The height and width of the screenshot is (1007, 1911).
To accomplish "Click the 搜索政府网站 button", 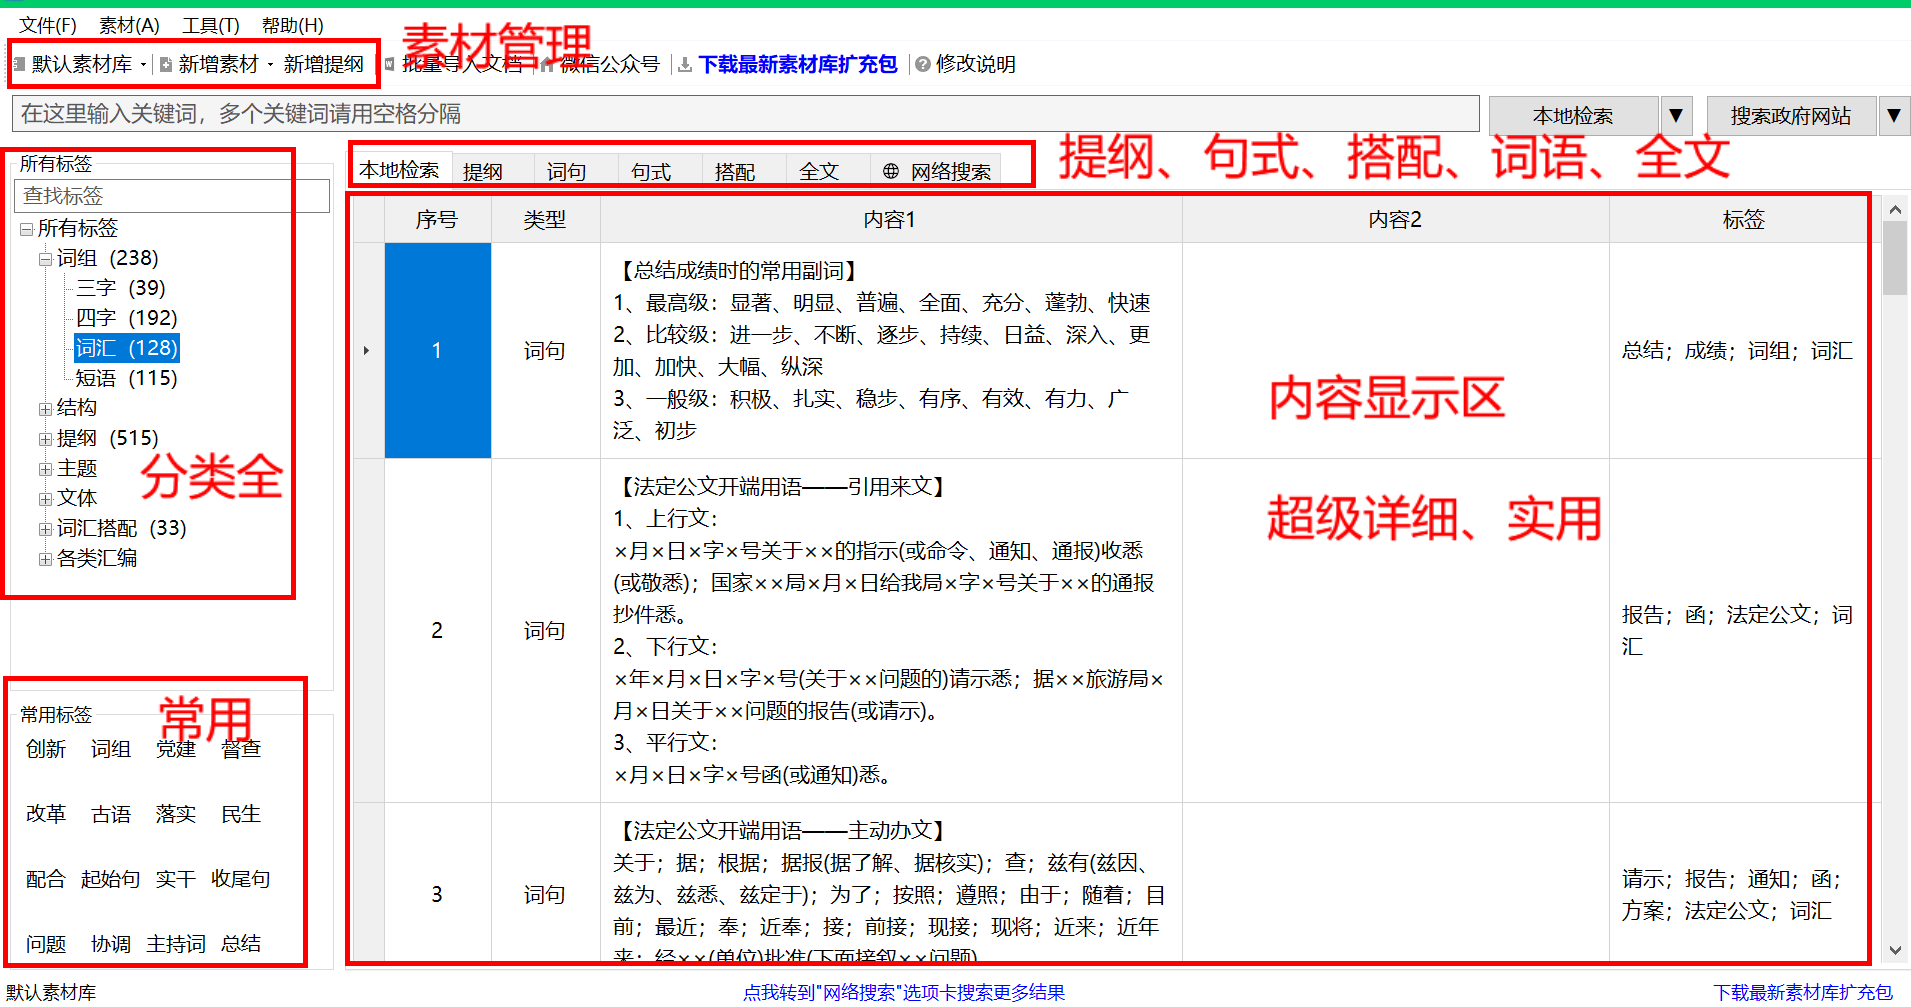I will point(1791,116).
